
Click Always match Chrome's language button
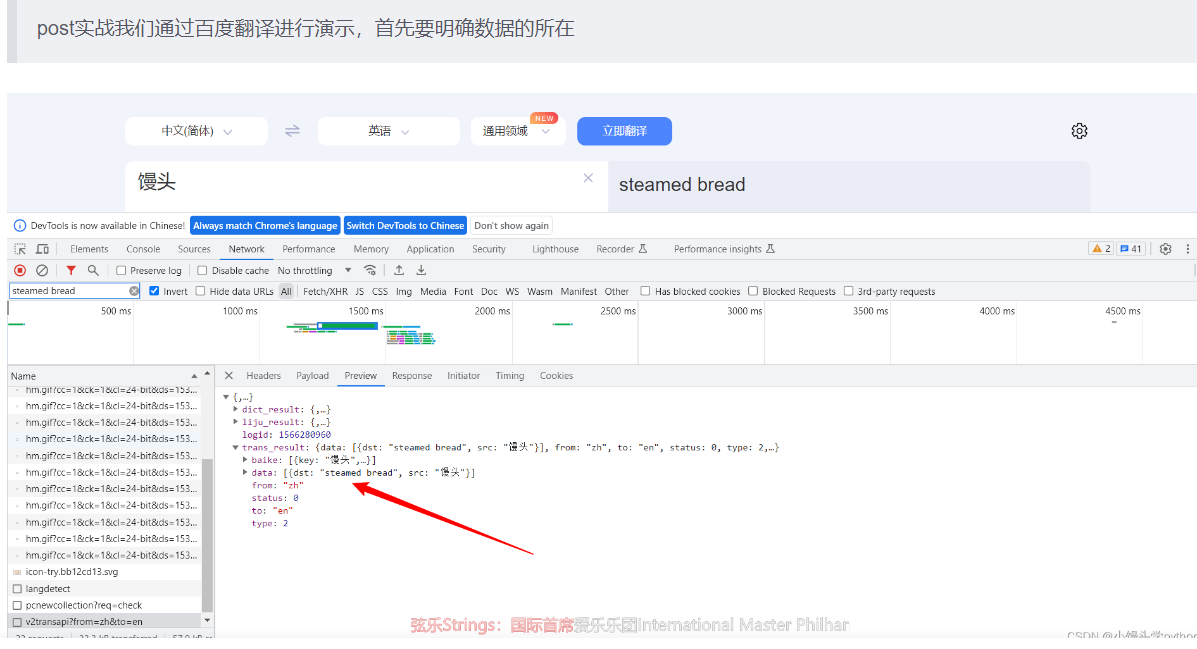pyautogui.click(x=265, y=226)
